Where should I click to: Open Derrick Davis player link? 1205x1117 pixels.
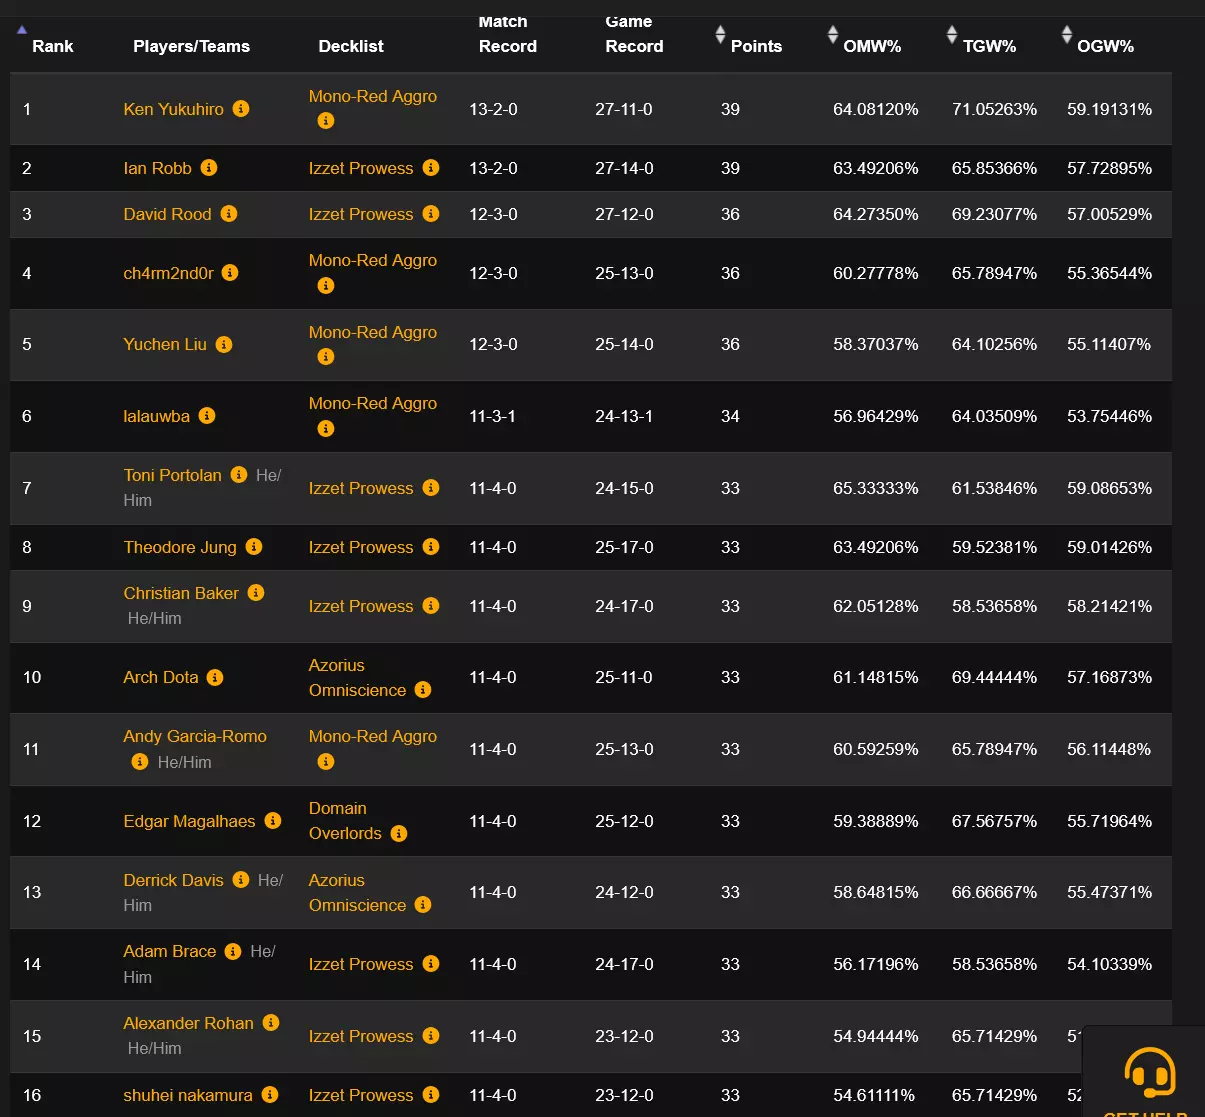[174, 880]
